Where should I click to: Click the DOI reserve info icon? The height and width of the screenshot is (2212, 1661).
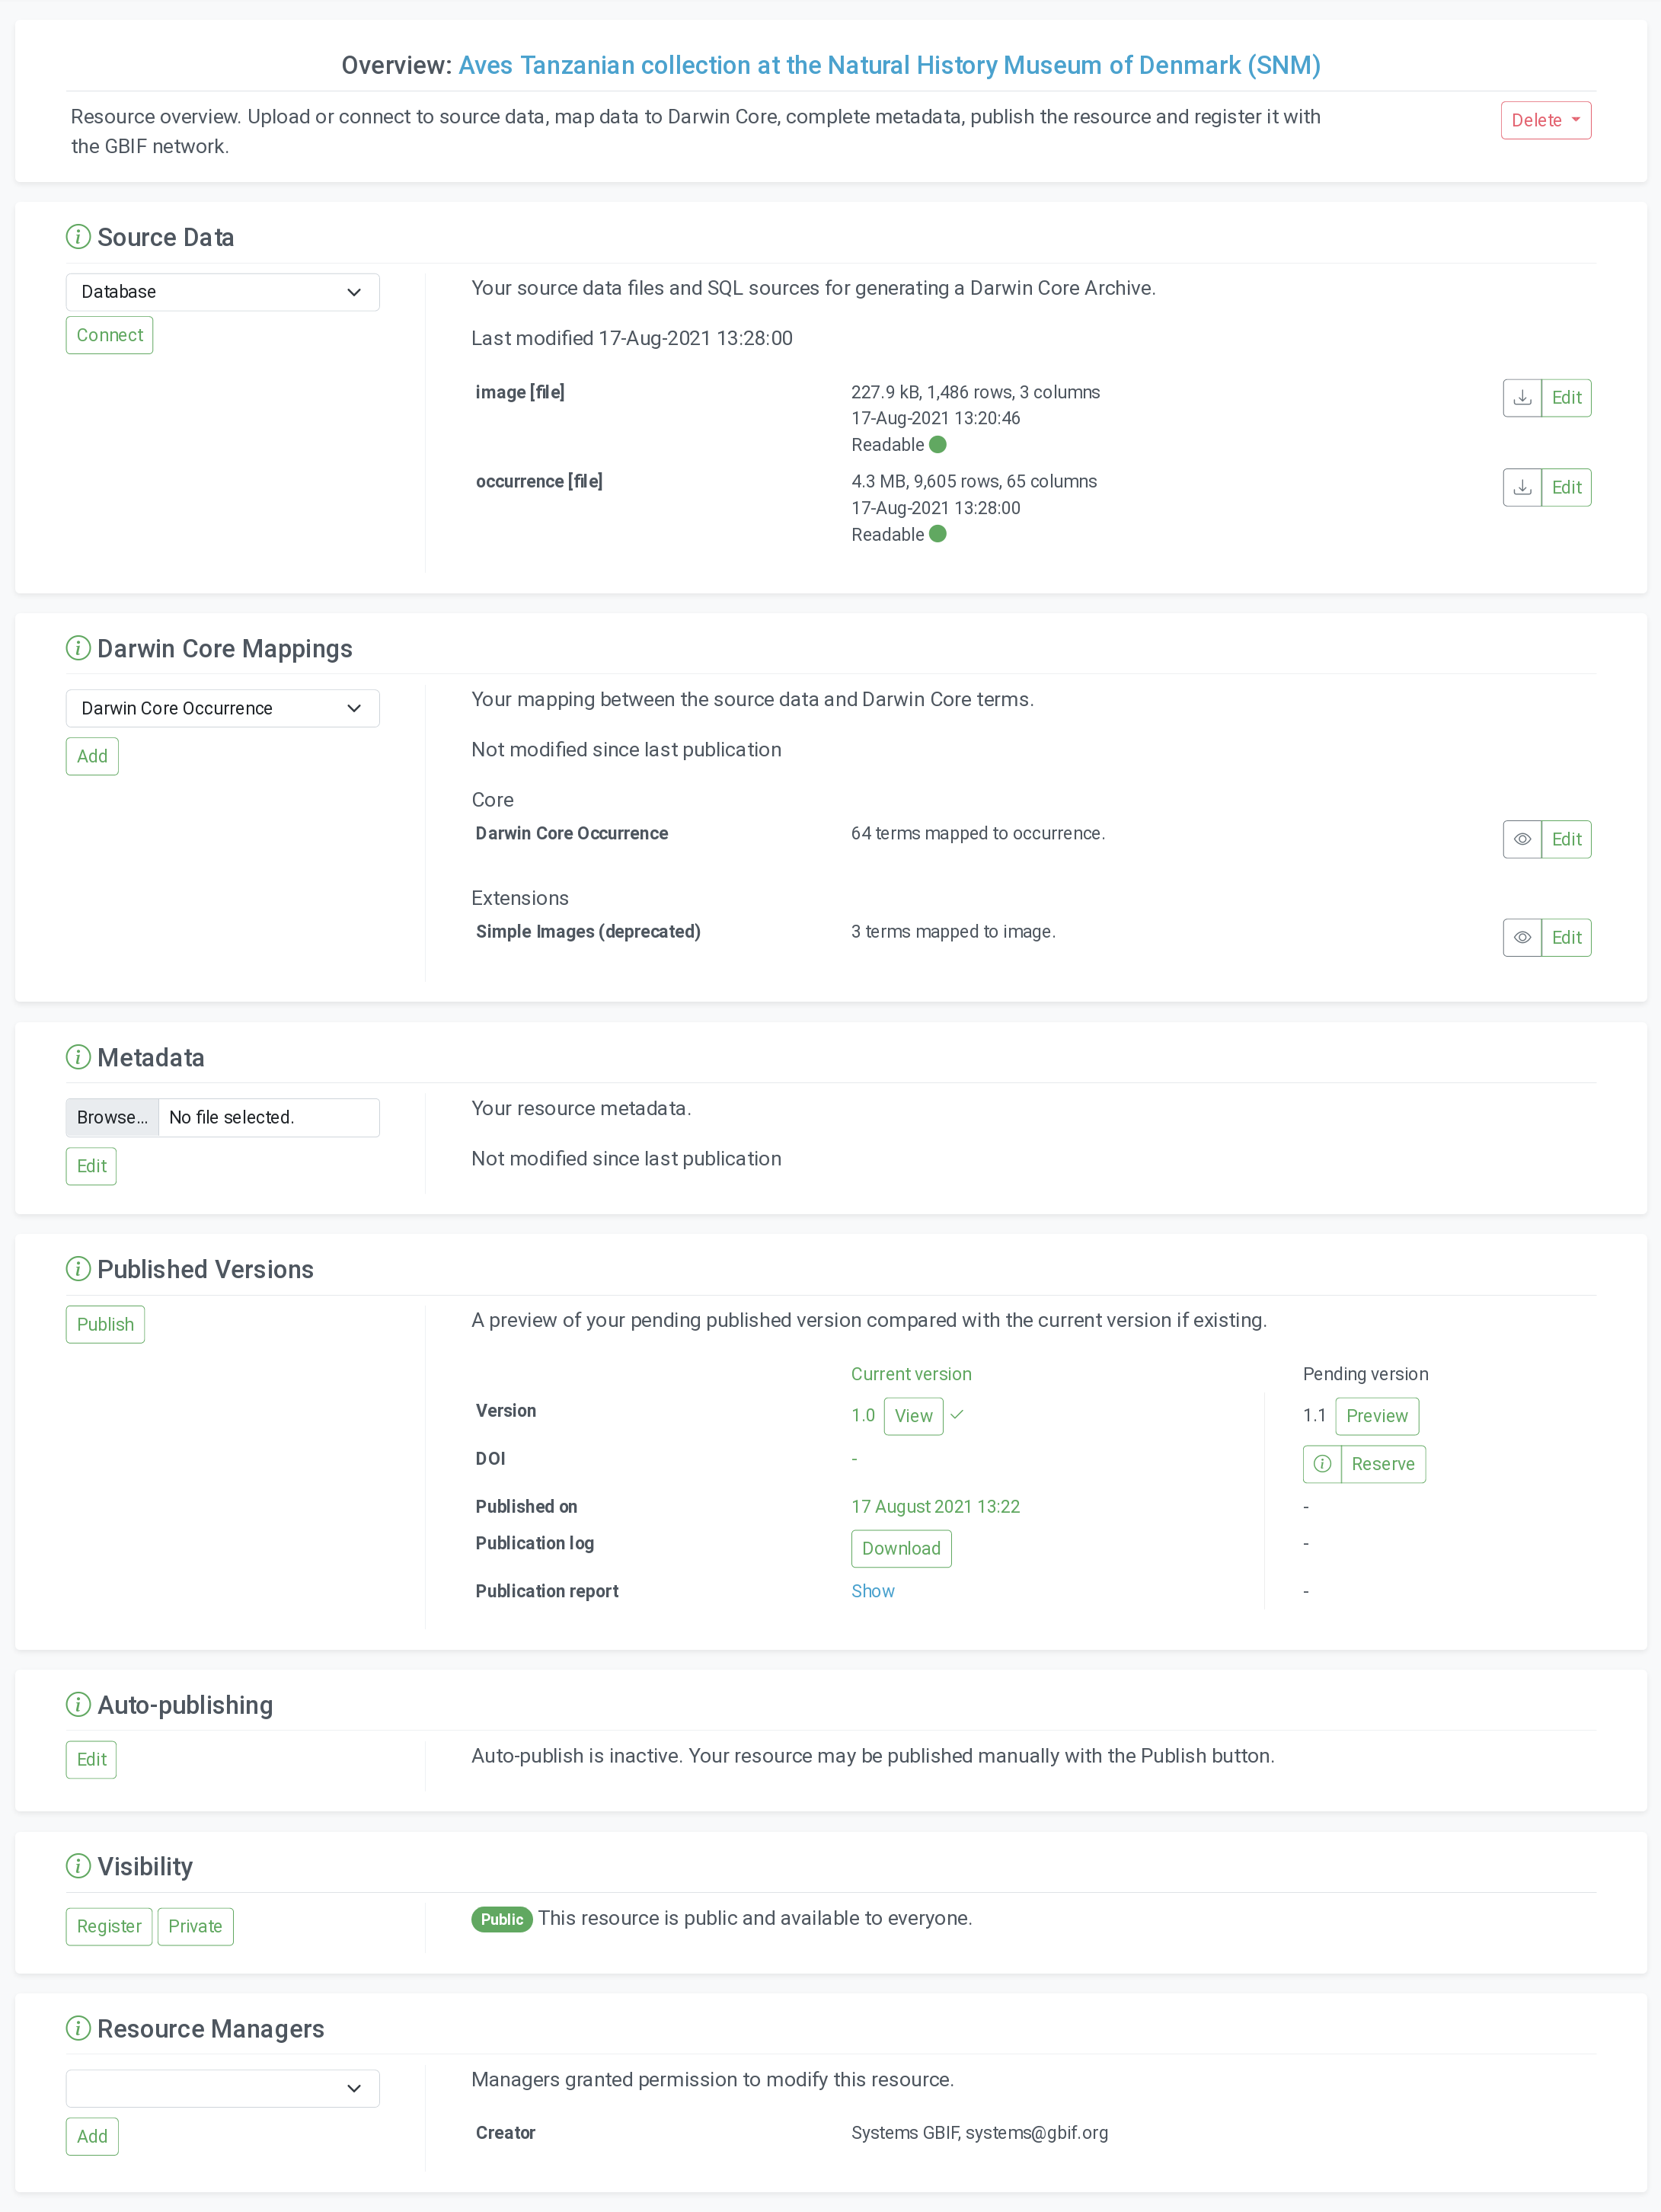1321,1464
